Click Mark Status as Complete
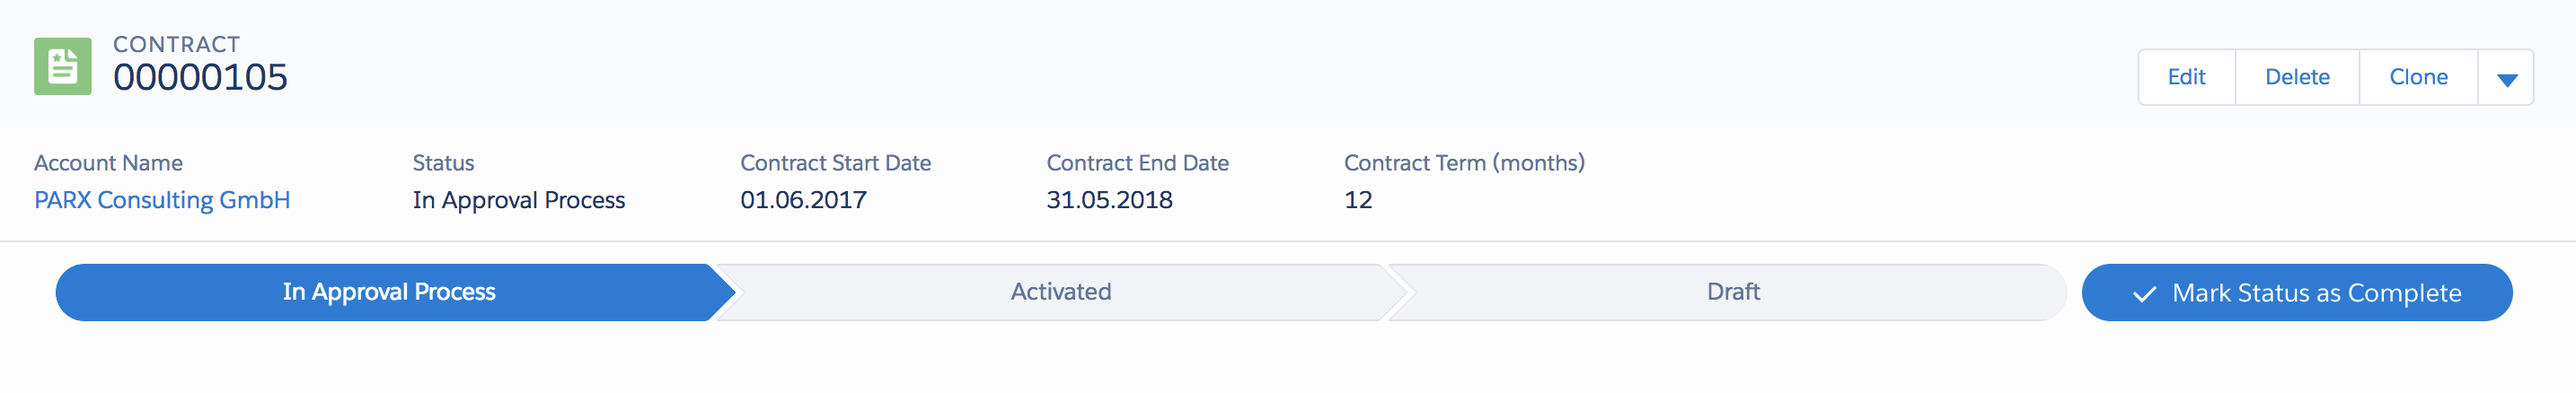This screenshot has width=2576, height=393. pyautogui.click(x=2315, y=293)
